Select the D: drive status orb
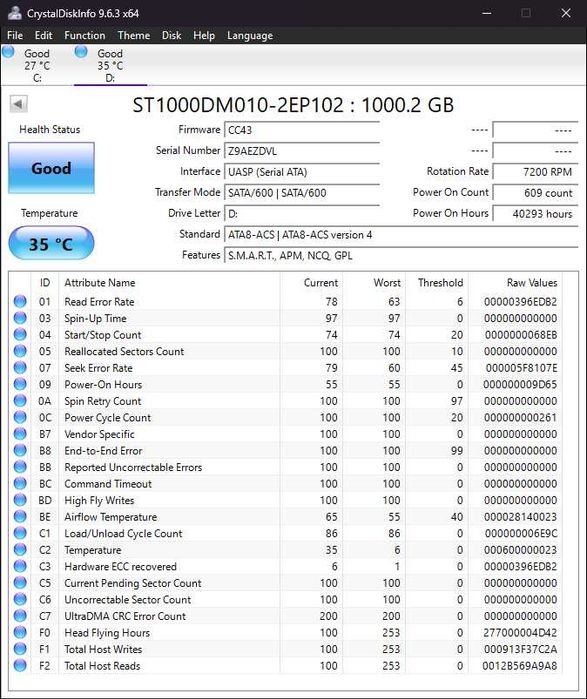Viewport: 587px width, 699px height. pos(81,52)
